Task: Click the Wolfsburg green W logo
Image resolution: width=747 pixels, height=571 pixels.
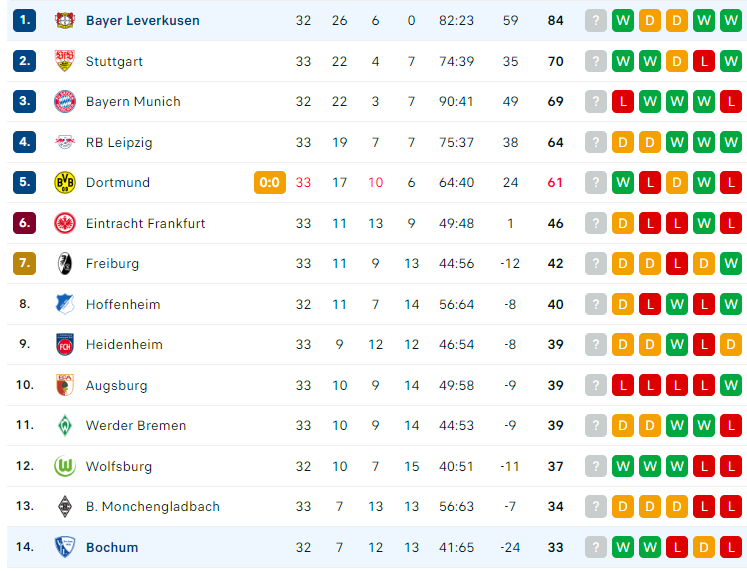Action: click(65, 466)
